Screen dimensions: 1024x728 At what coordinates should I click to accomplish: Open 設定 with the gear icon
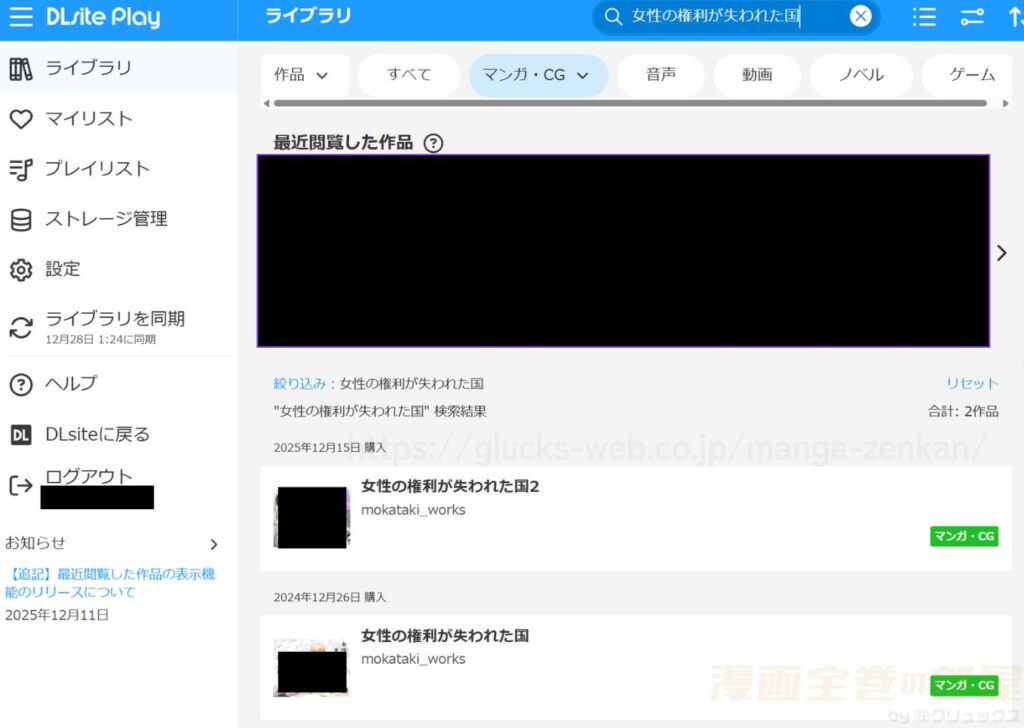pos(21,269)
